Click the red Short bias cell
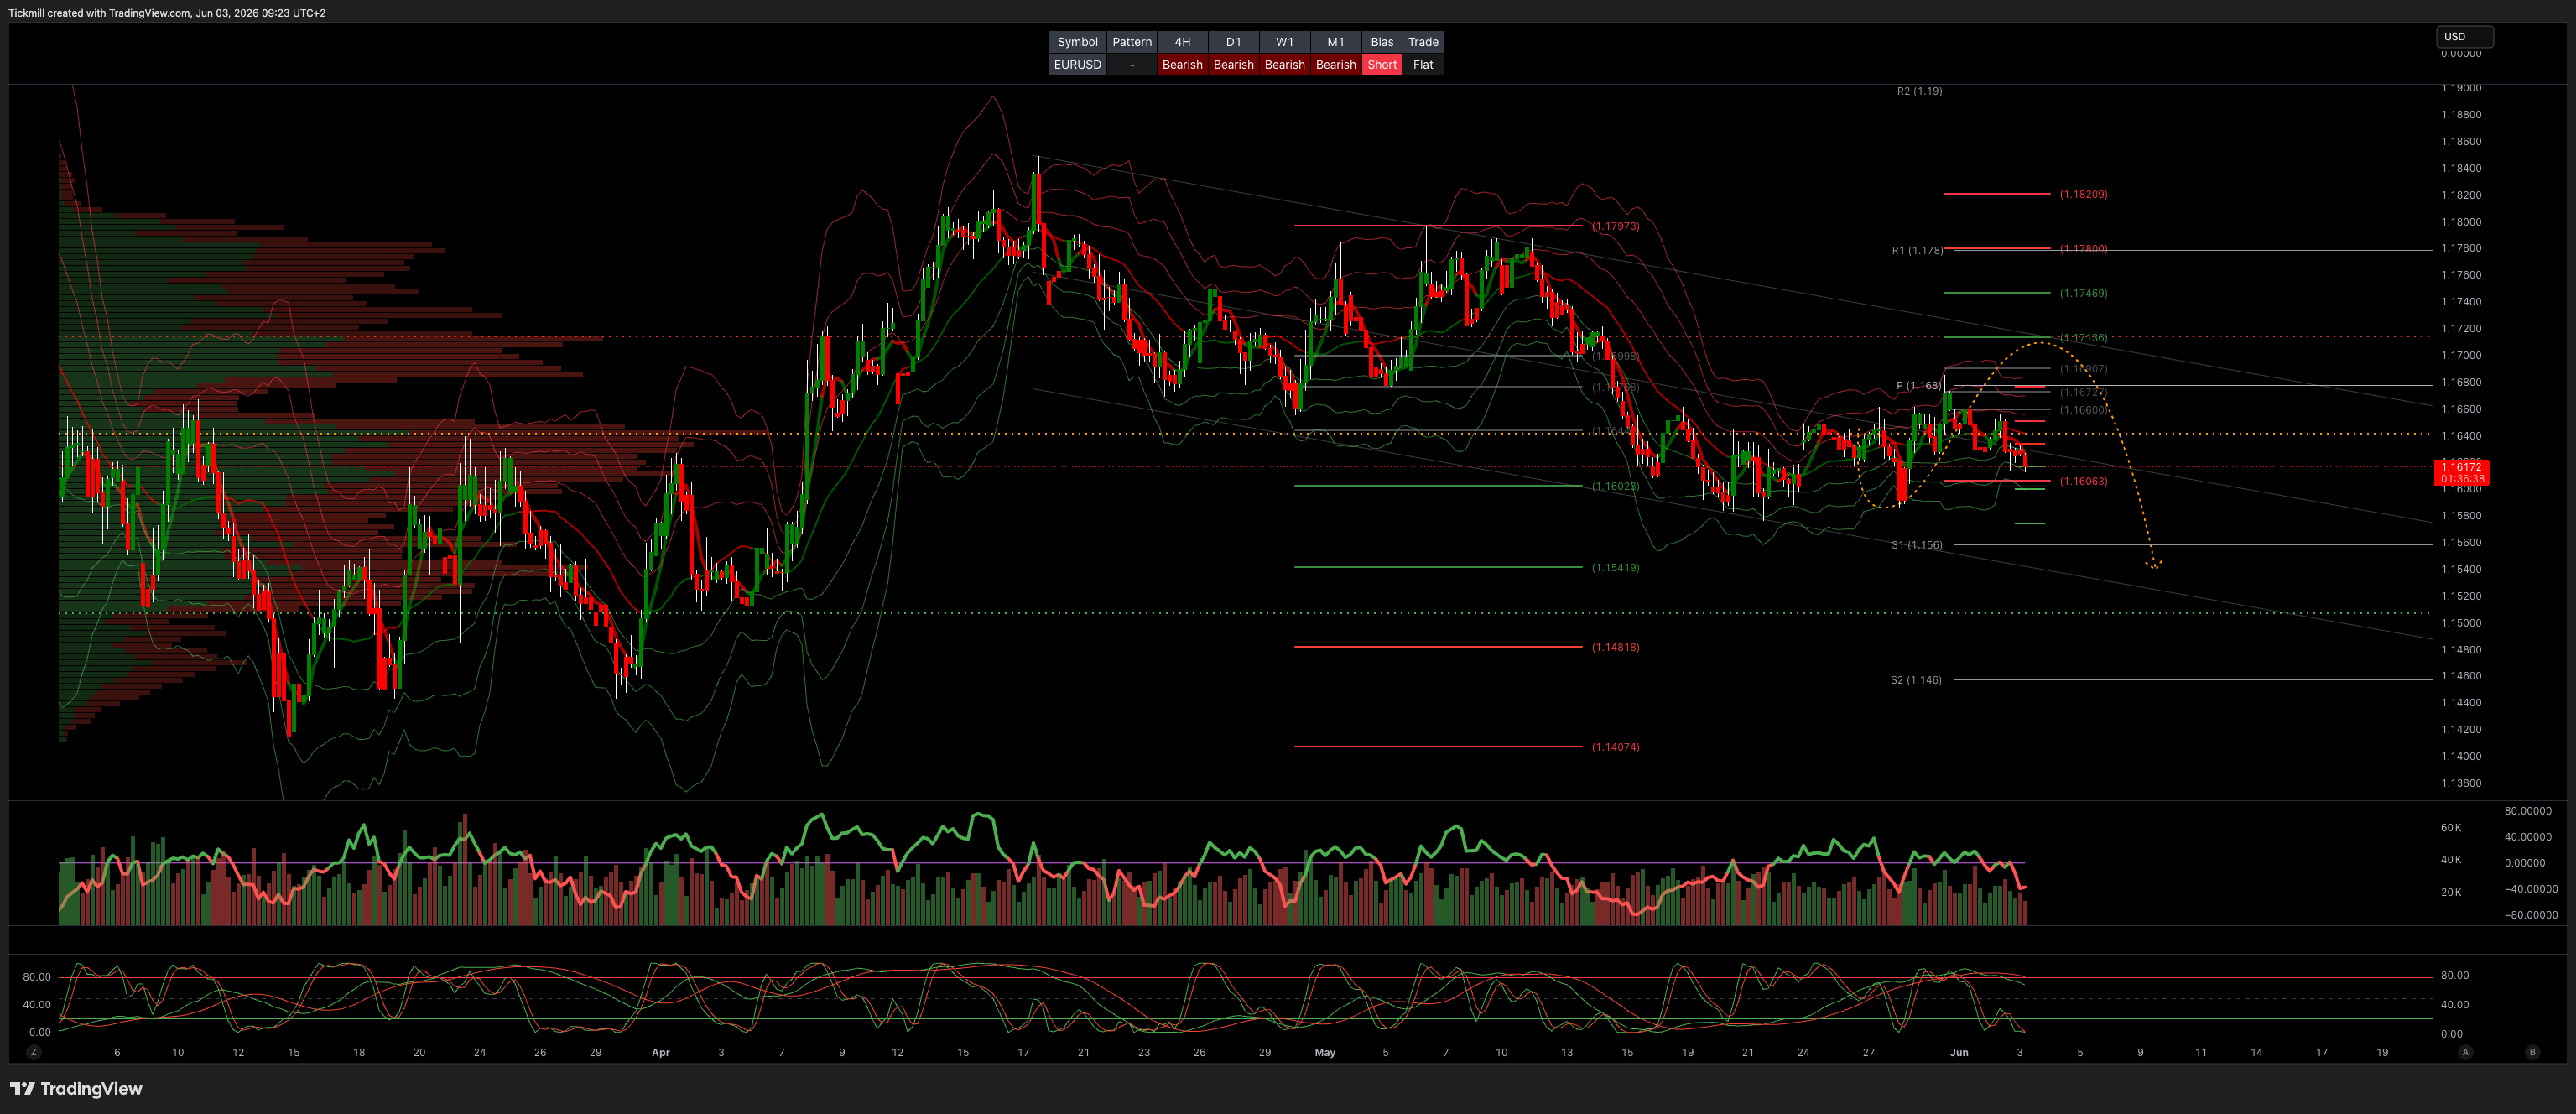2576x1114 pixels. click(x=1382, y=65)
